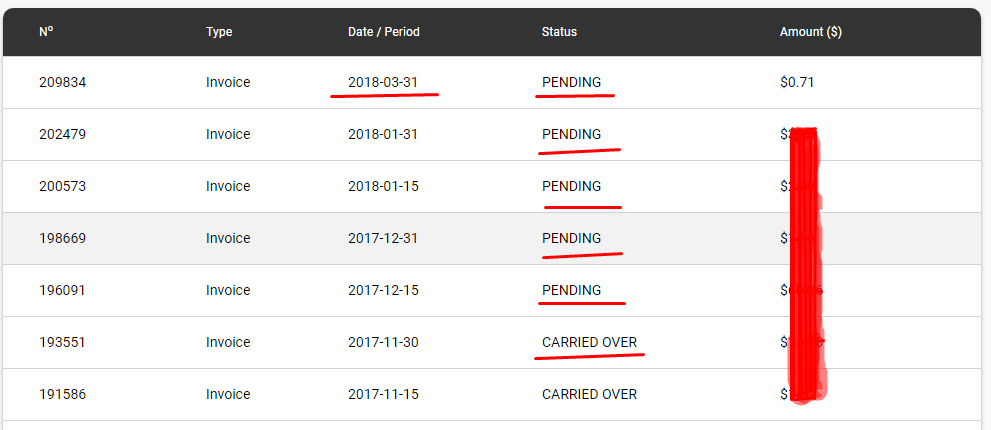Click the Status column header
991x430 pixels.
(559, 32)
